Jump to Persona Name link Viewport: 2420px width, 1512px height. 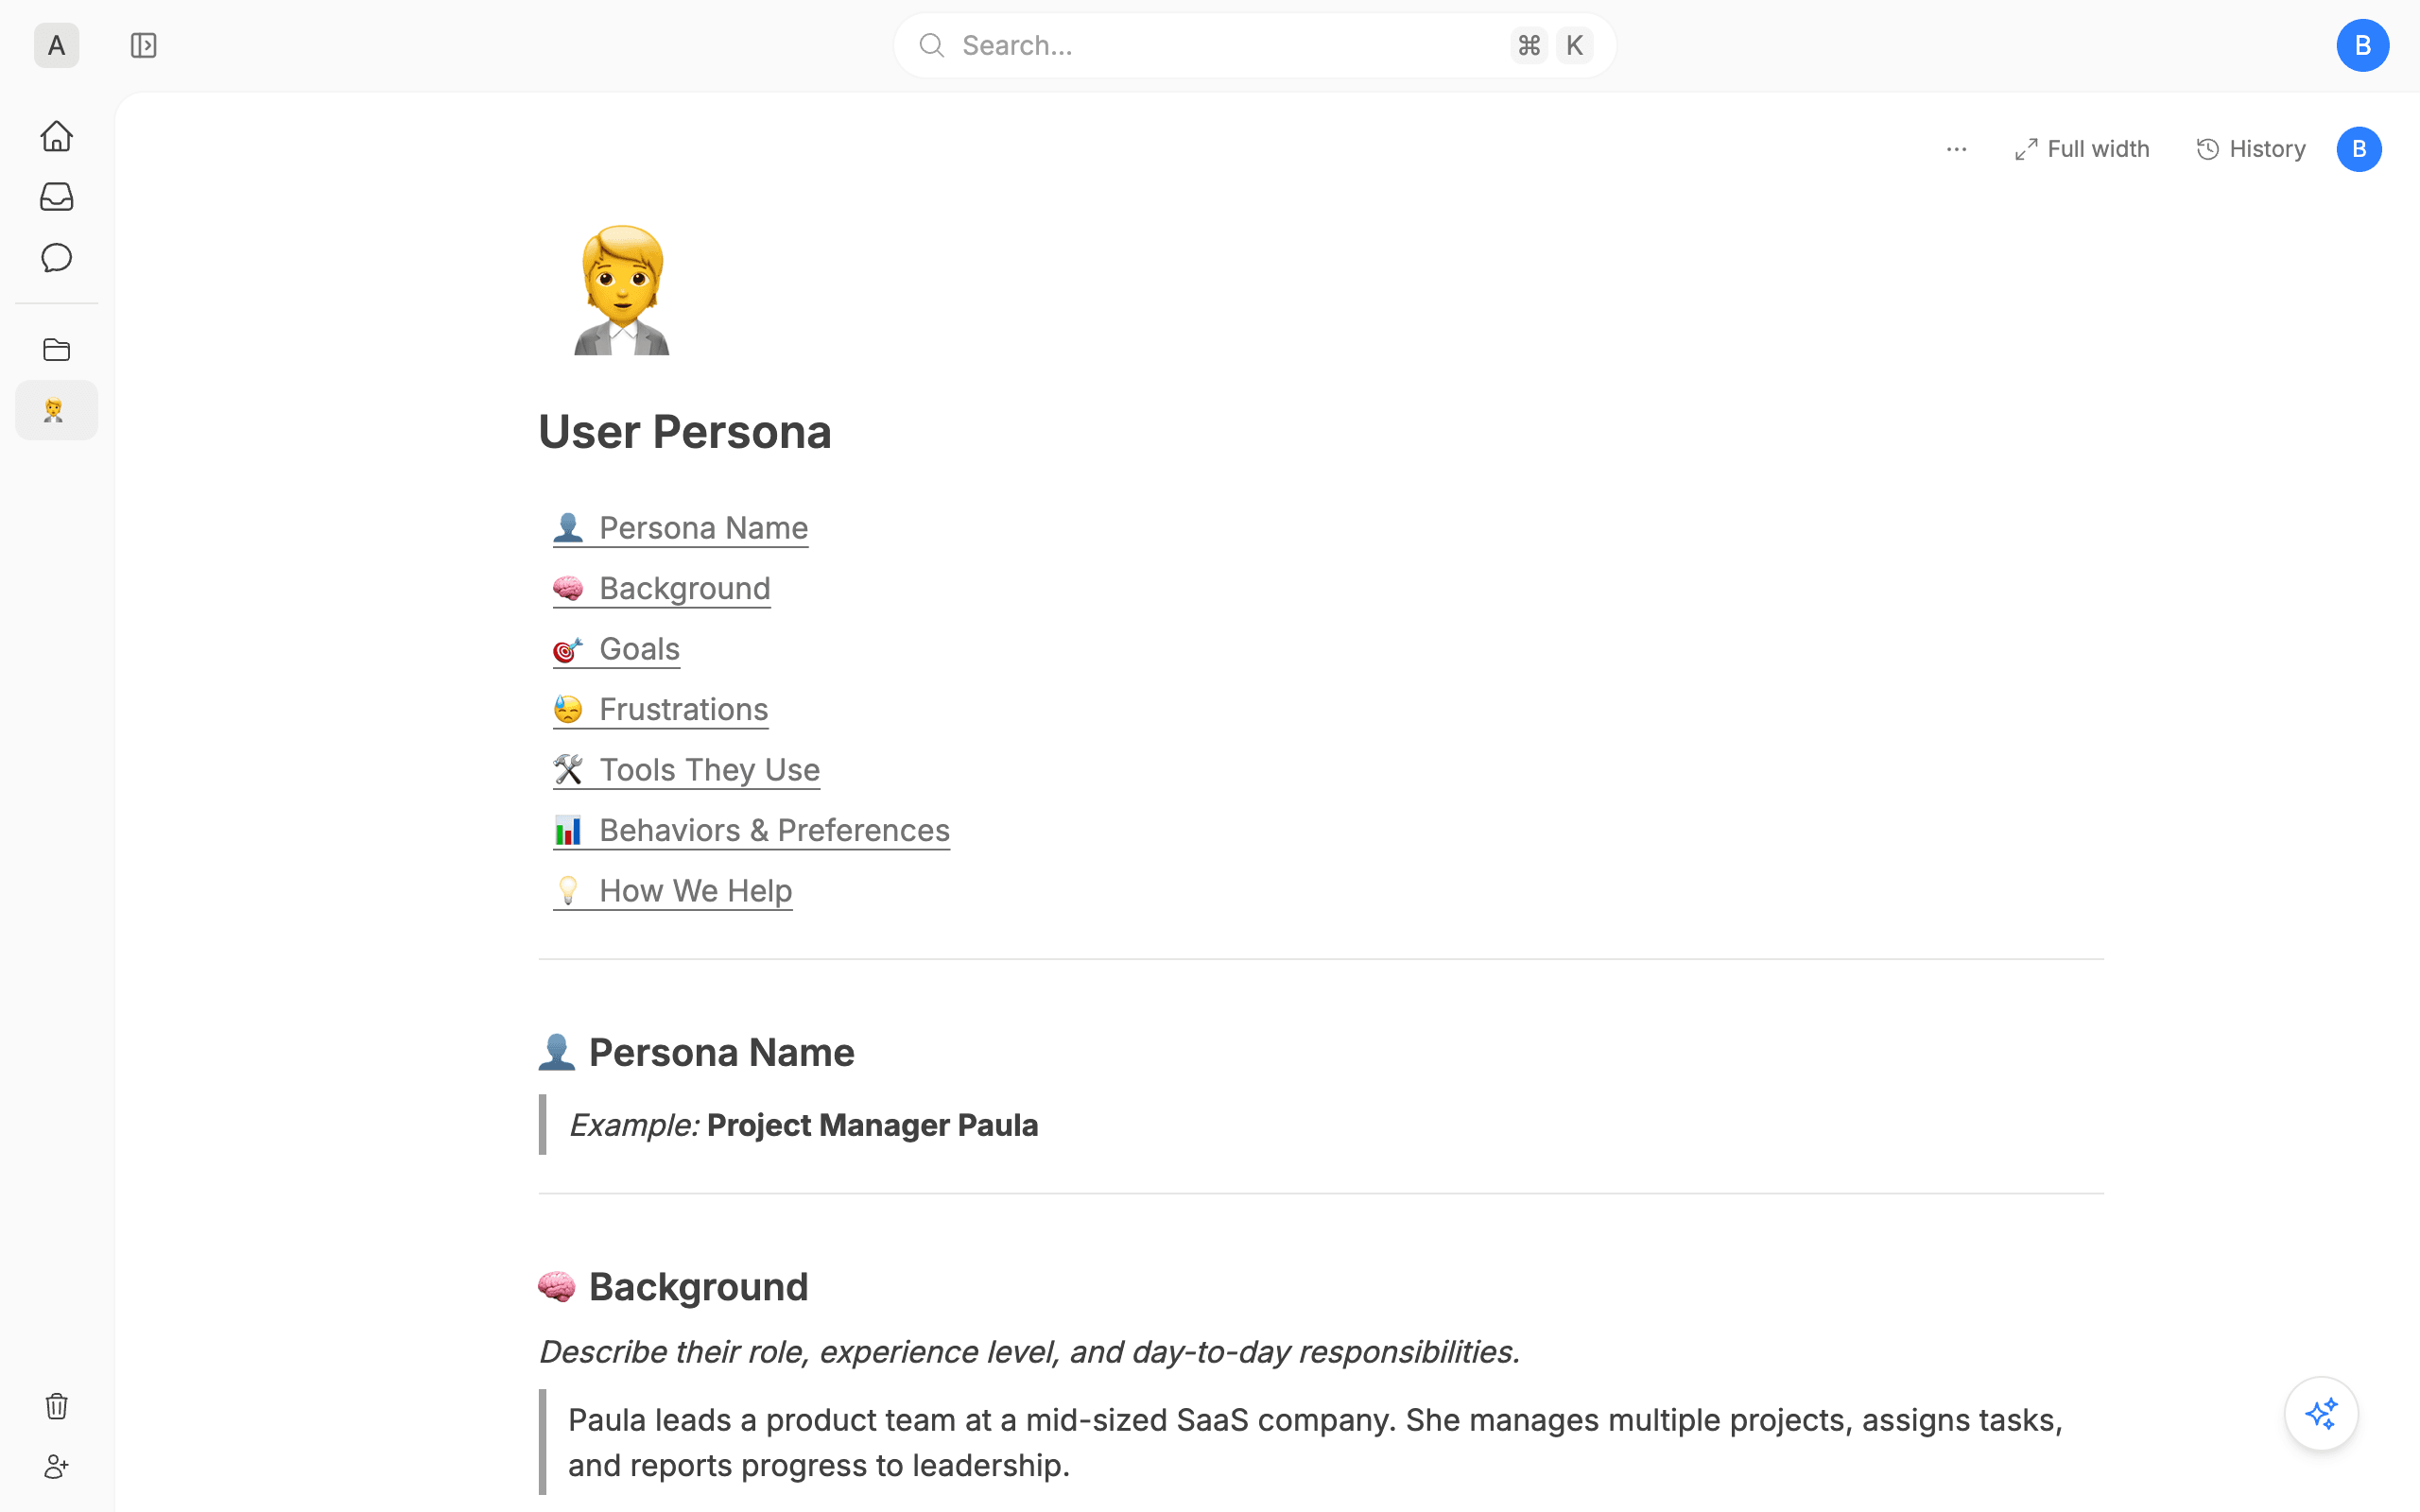point(680,528)
